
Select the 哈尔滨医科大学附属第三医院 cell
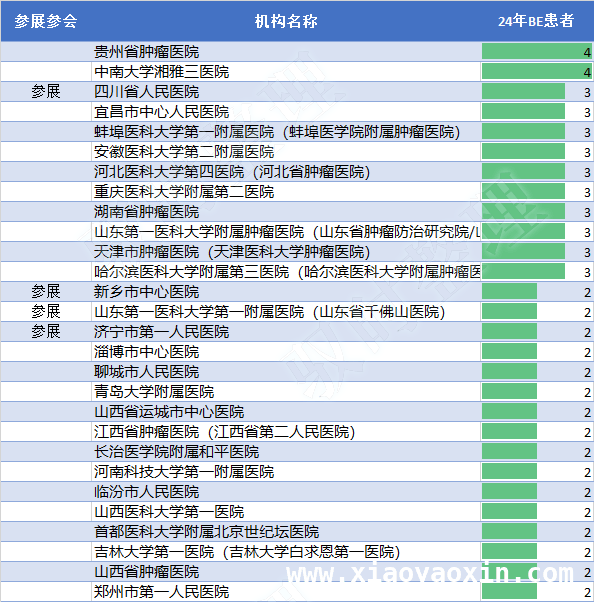[286, 271]
